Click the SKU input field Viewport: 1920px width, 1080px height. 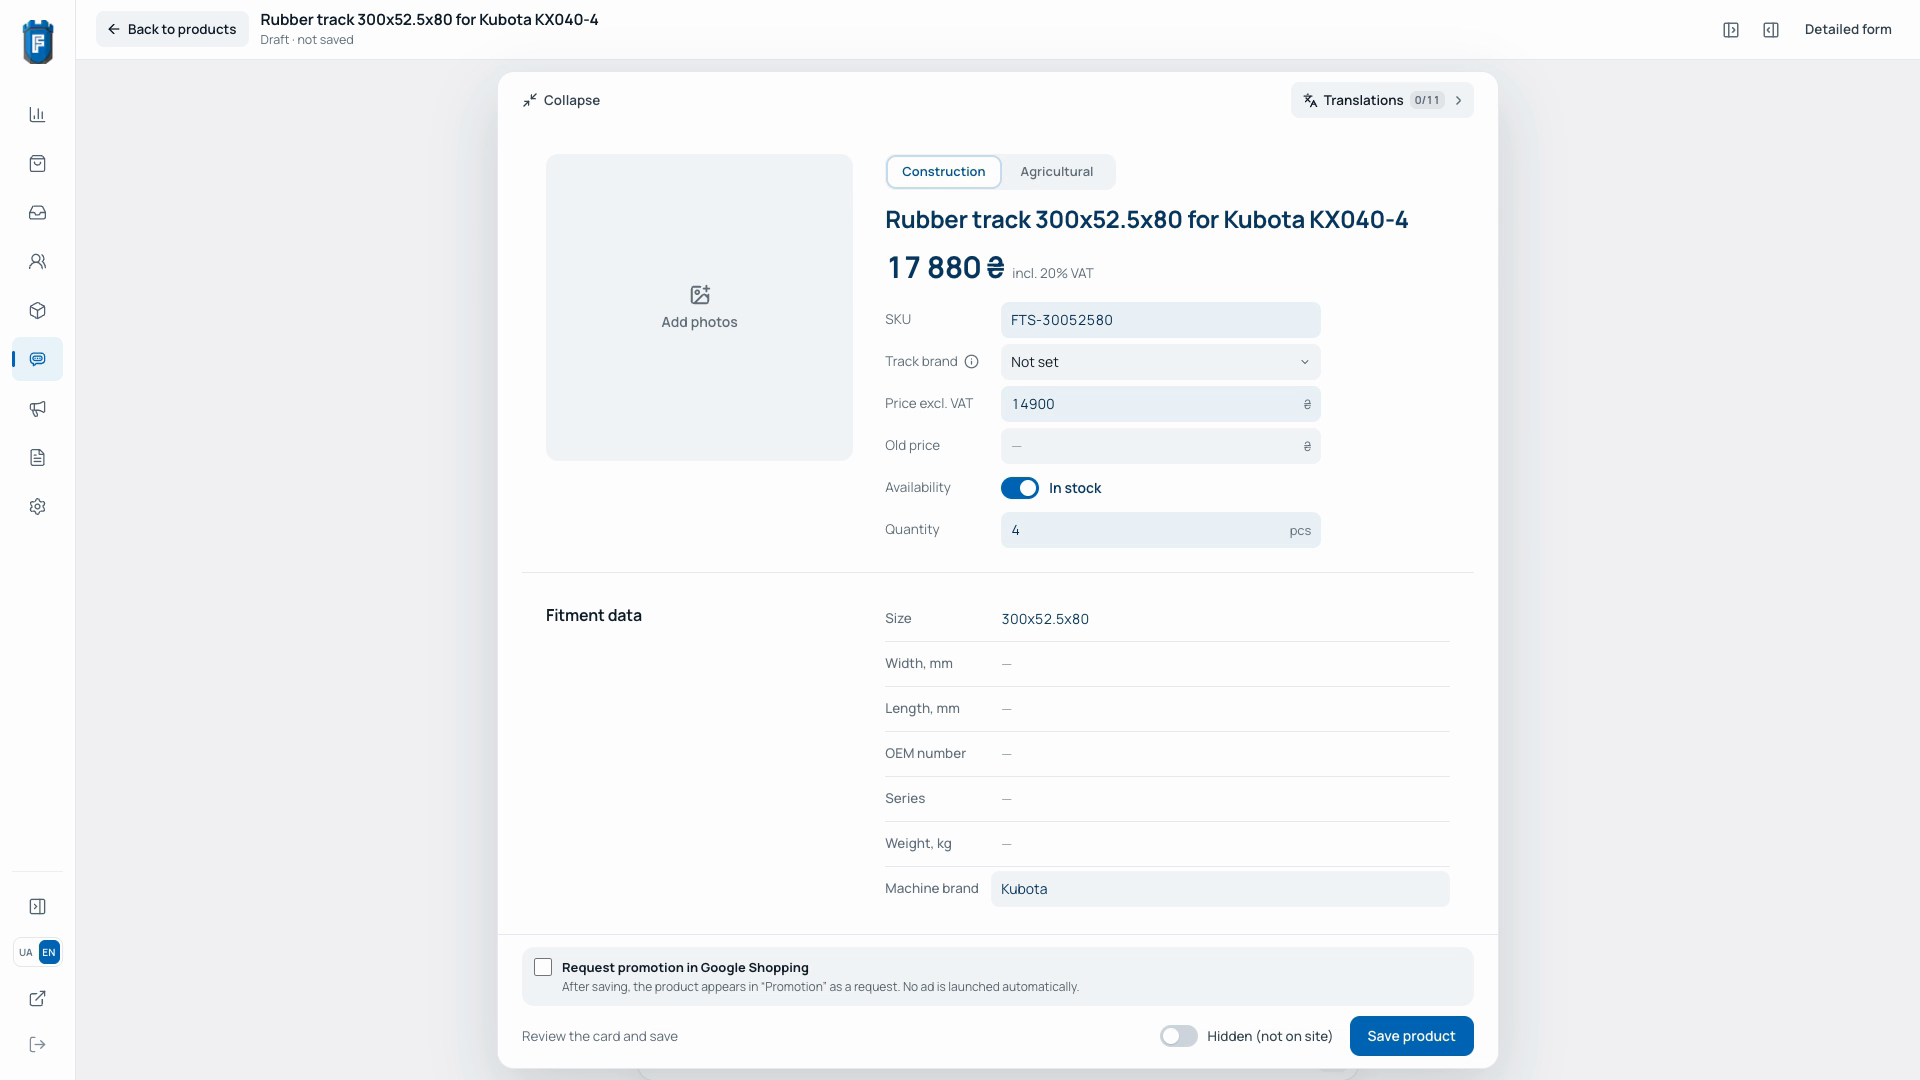(x=1160, y=320)
